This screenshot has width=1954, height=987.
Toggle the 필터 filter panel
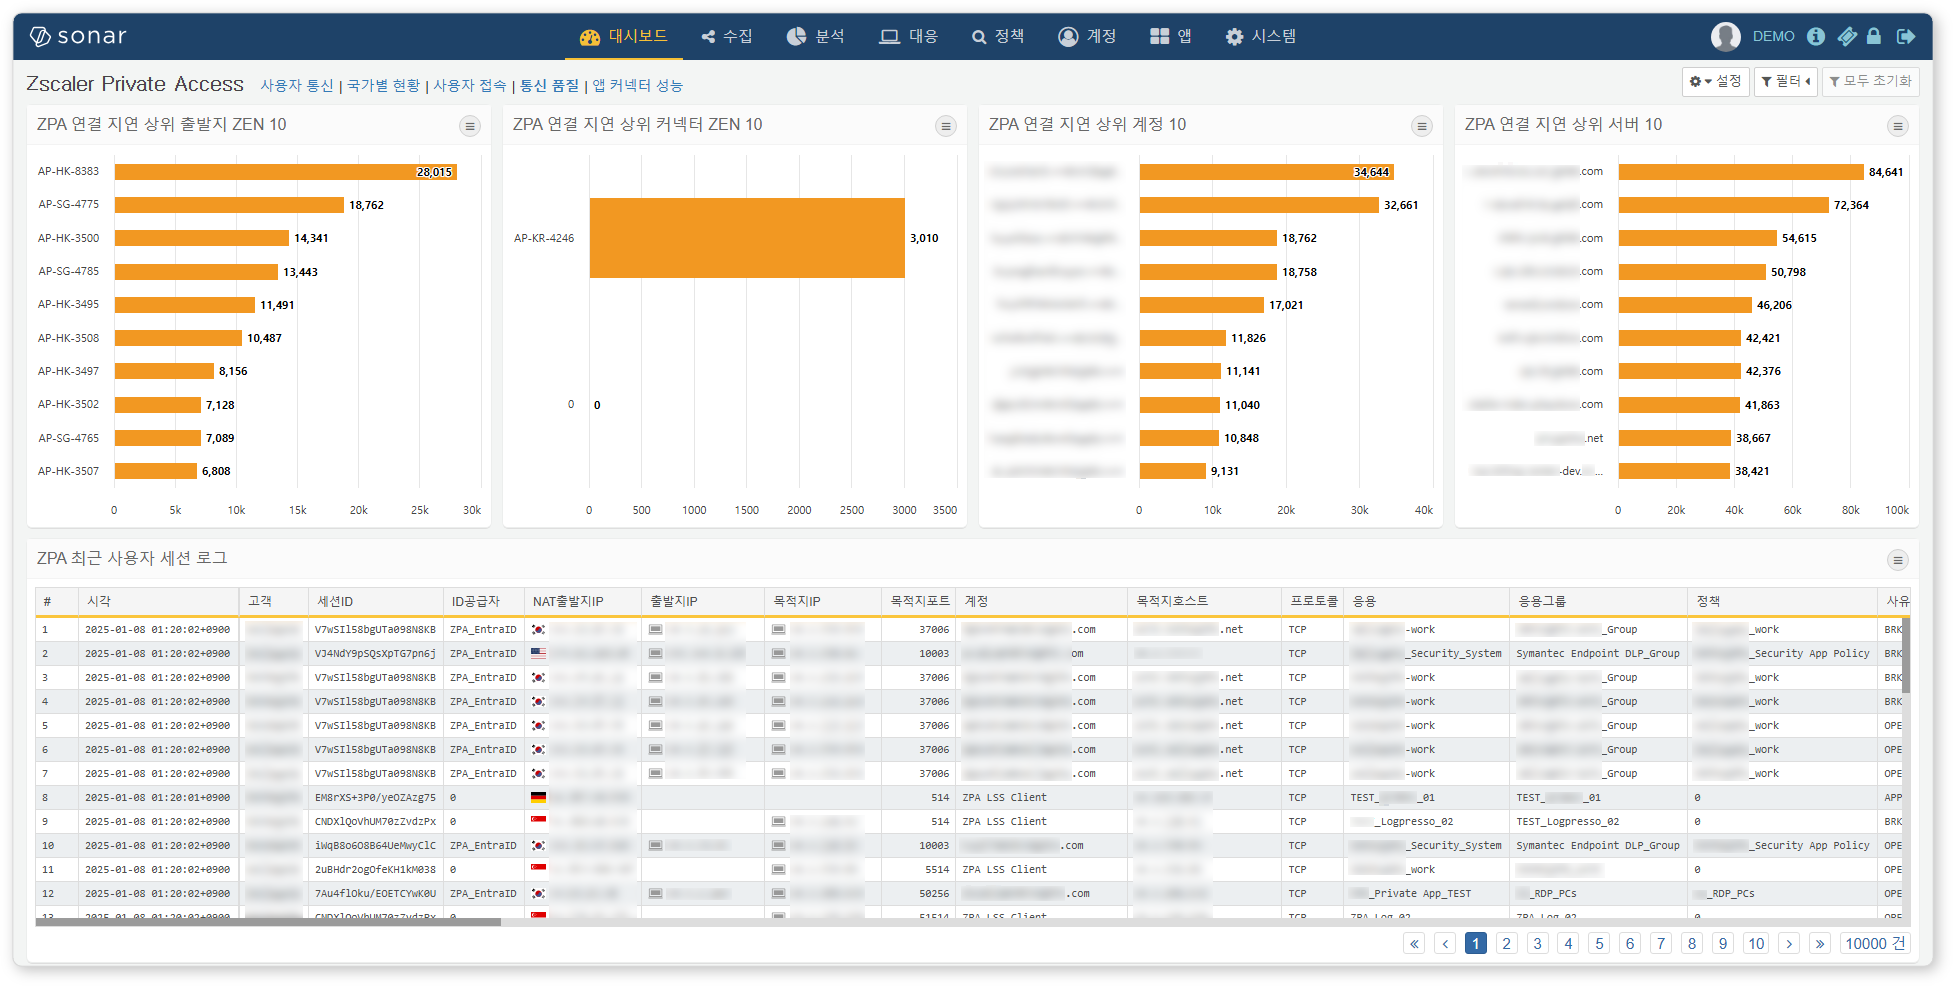click(1786, 81)
